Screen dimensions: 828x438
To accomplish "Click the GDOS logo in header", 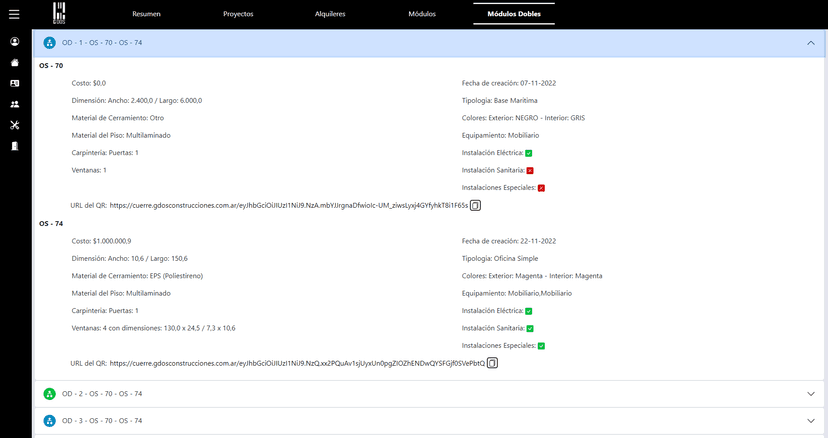I will click(x=61, y=14).
